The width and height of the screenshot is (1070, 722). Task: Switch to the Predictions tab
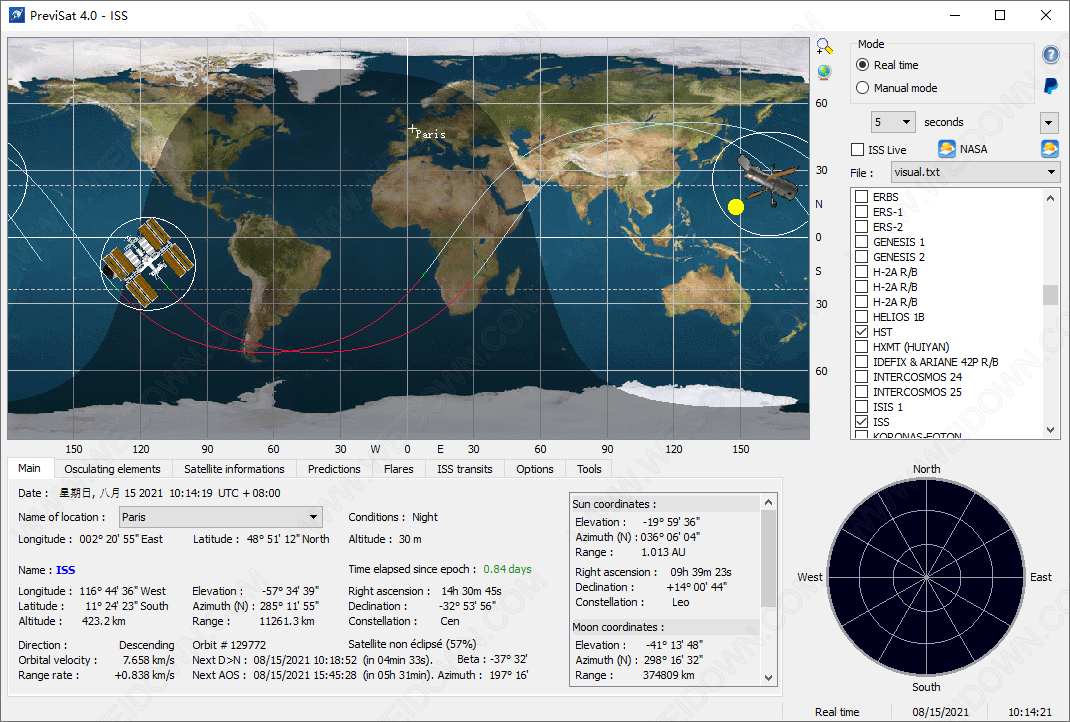(x=334, y=469)
